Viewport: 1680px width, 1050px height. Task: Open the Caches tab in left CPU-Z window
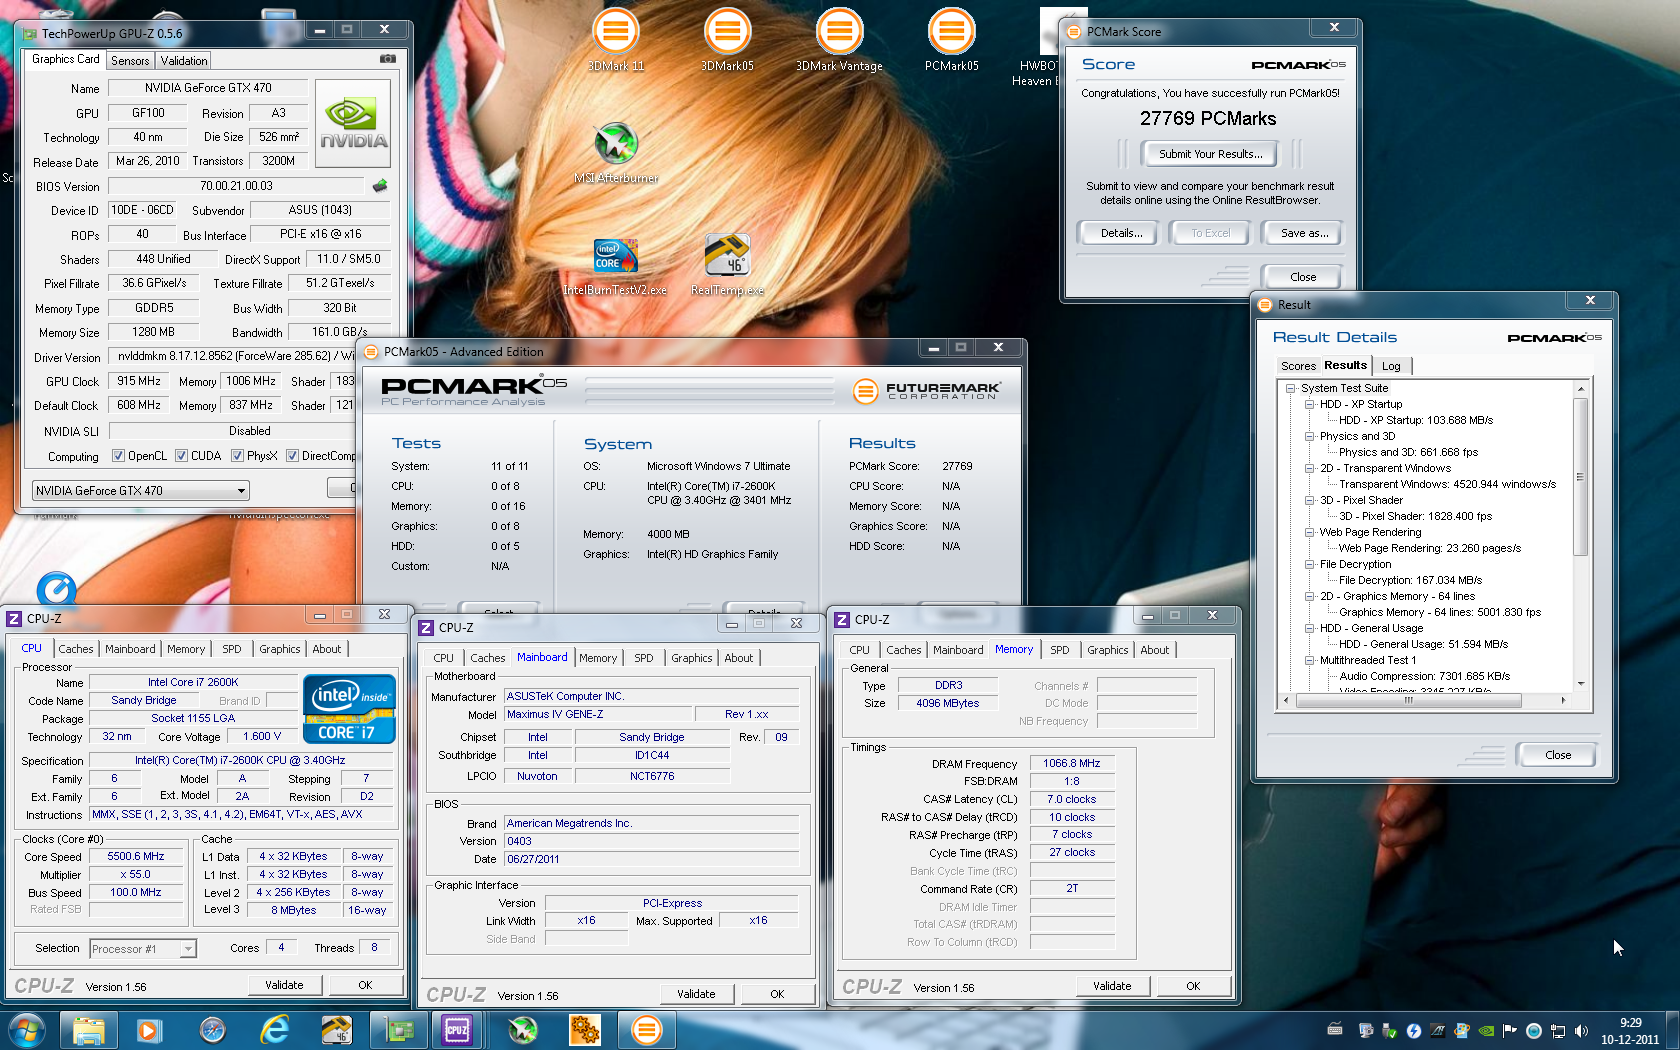coord(75,649)
